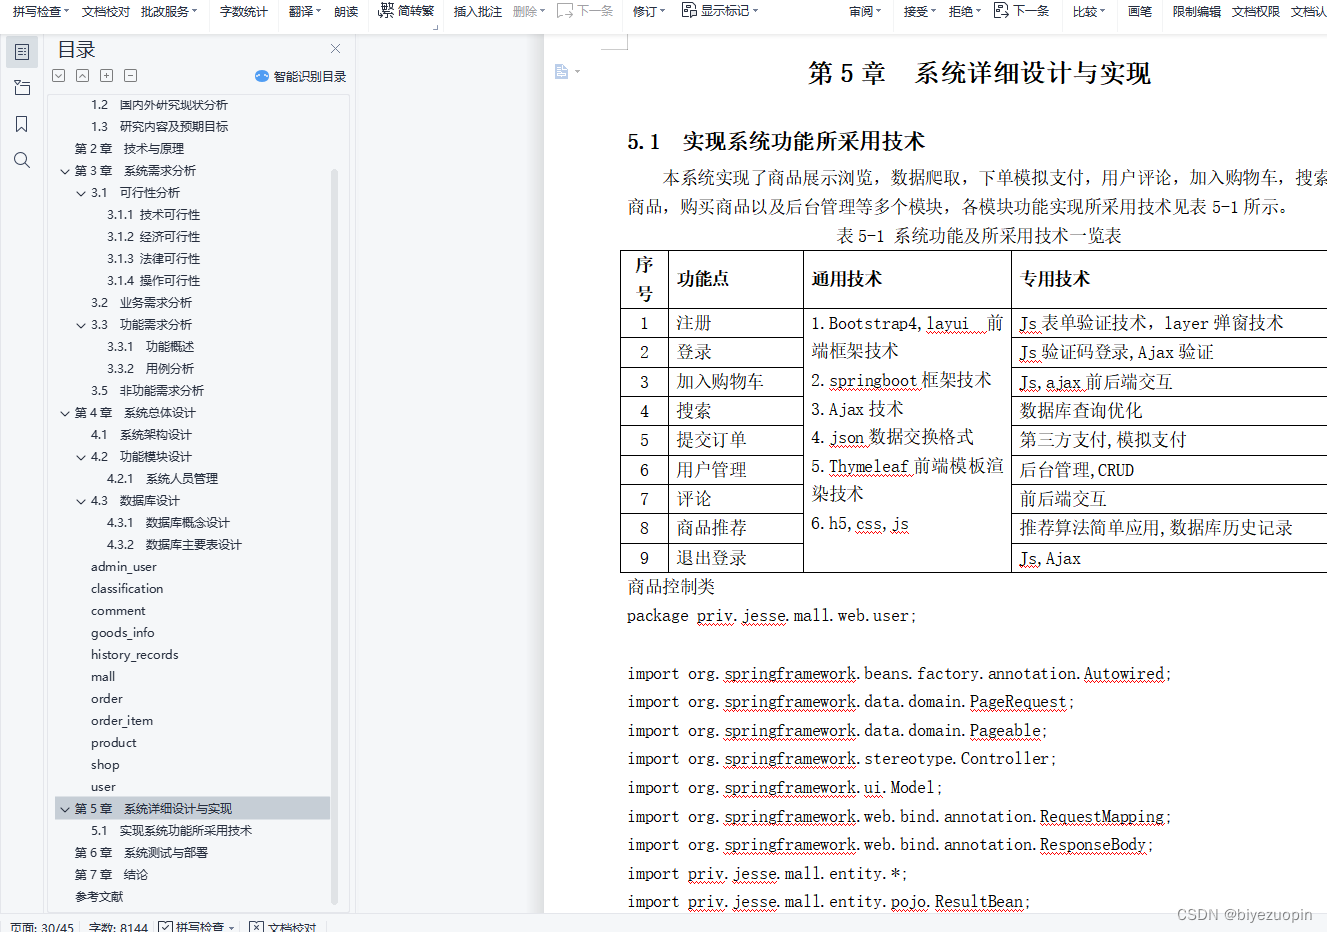This screenshot has width=1327, height=932.
Task: Open the outline (目录) sidebar icon
Action: pyautogui.click(x=22, y=51)
